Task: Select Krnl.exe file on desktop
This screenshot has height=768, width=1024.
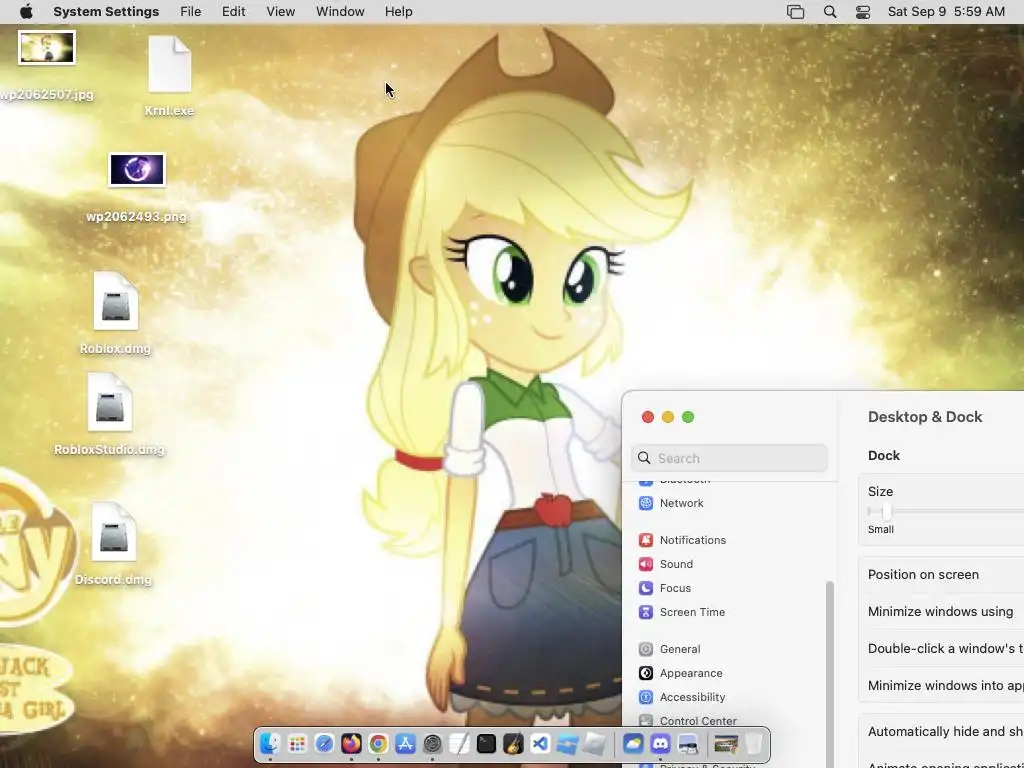Action: click(169, 75)
